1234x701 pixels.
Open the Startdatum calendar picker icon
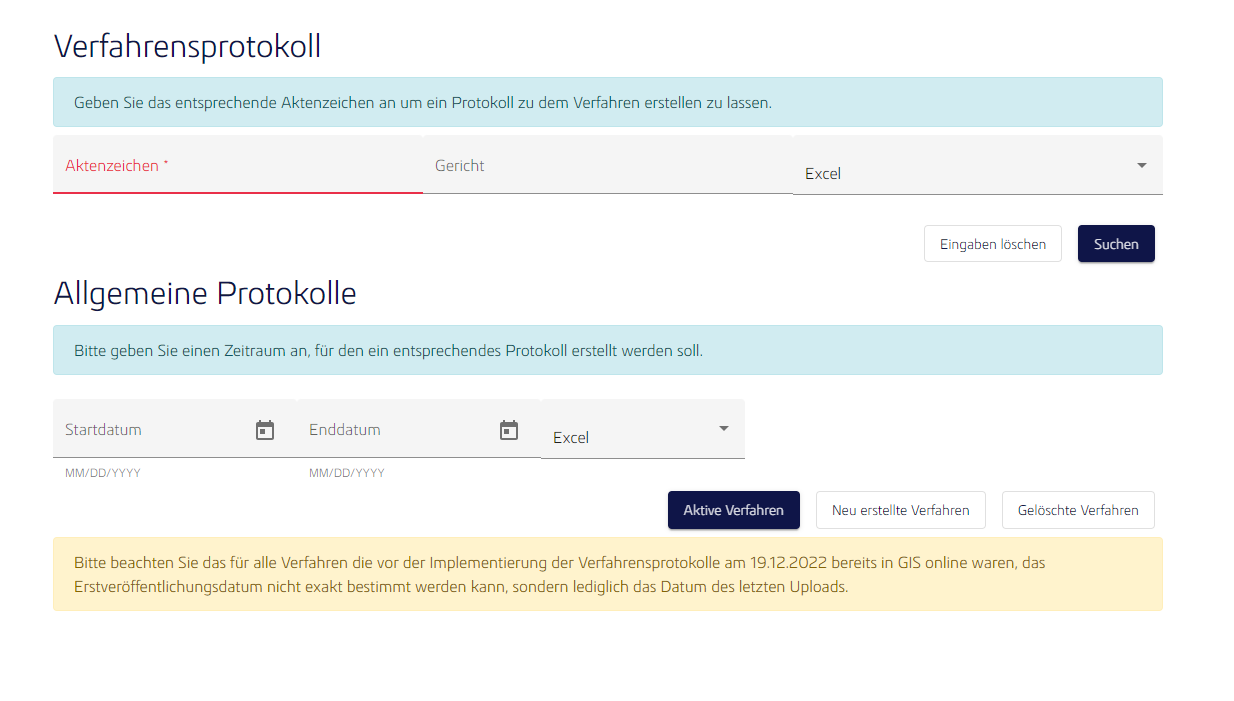pos(265,430)
